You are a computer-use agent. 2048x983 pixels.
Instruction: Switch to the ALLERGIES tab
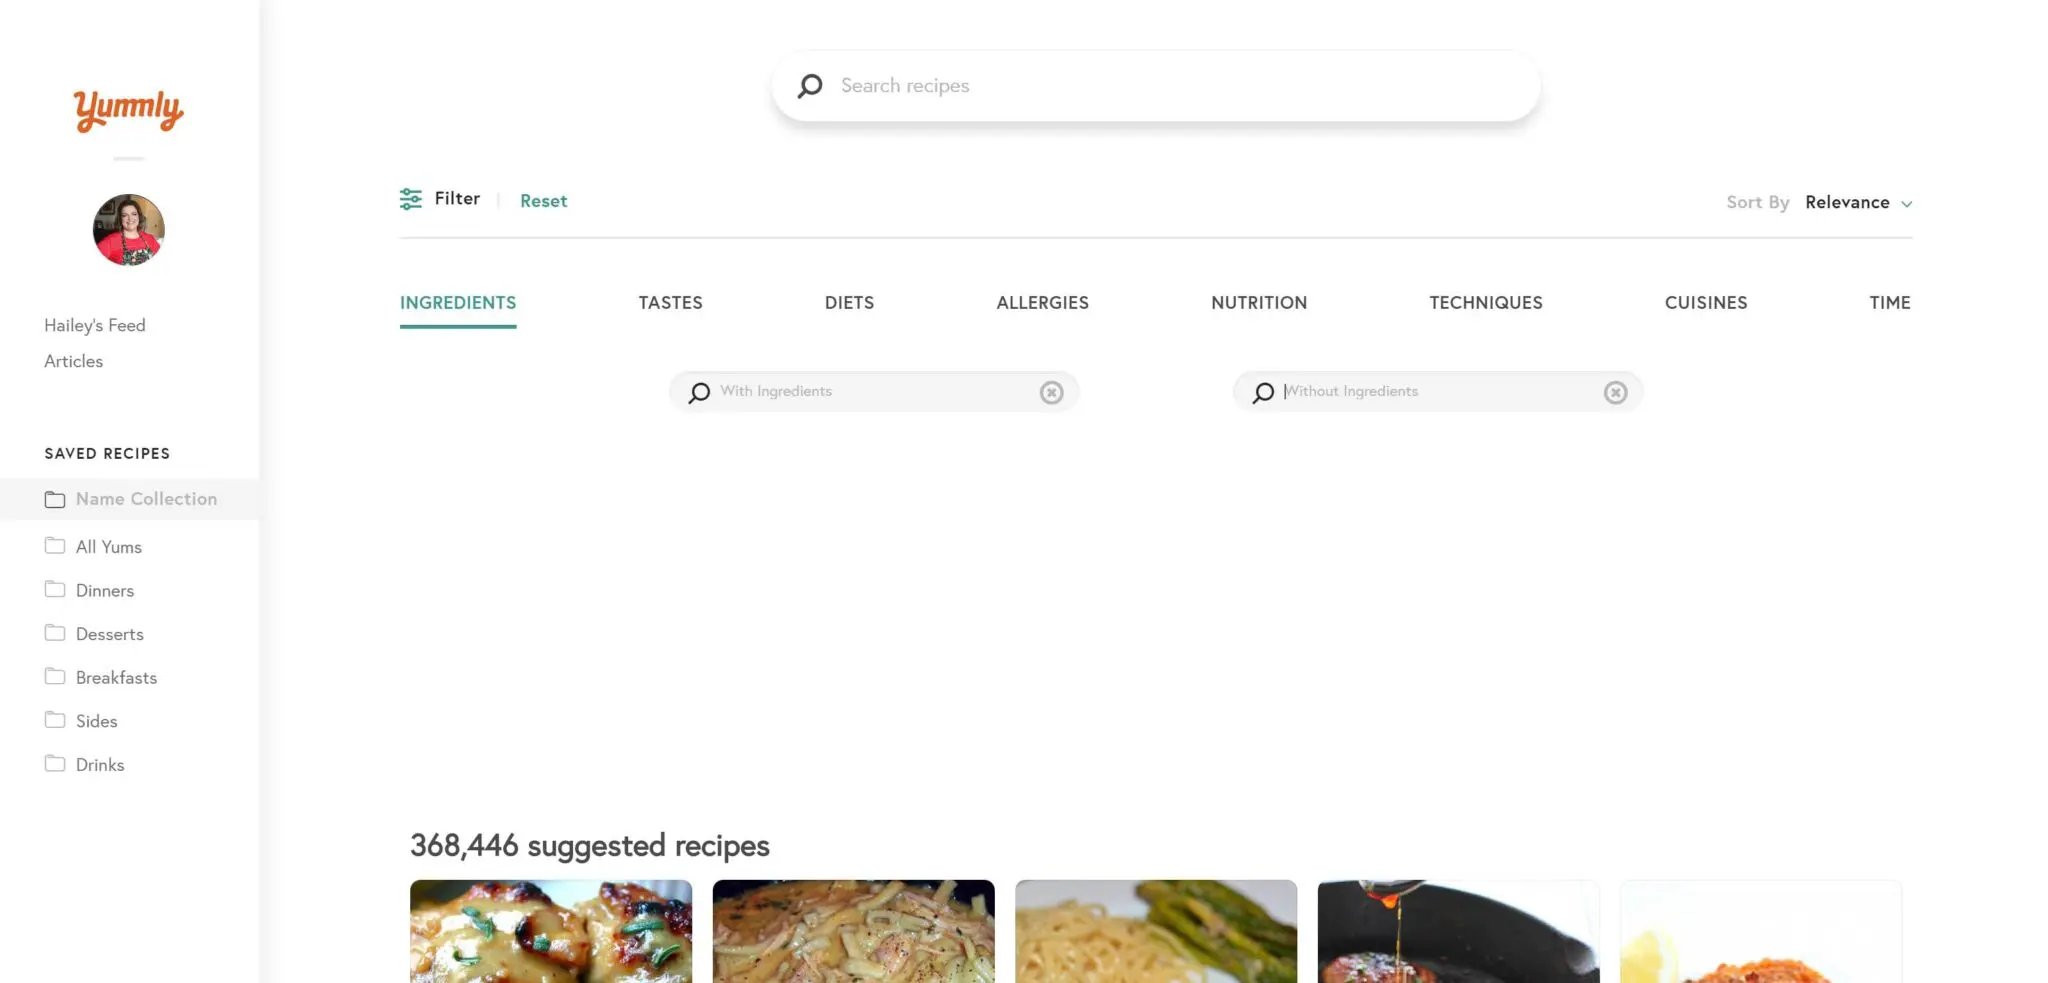point(1042,303)
